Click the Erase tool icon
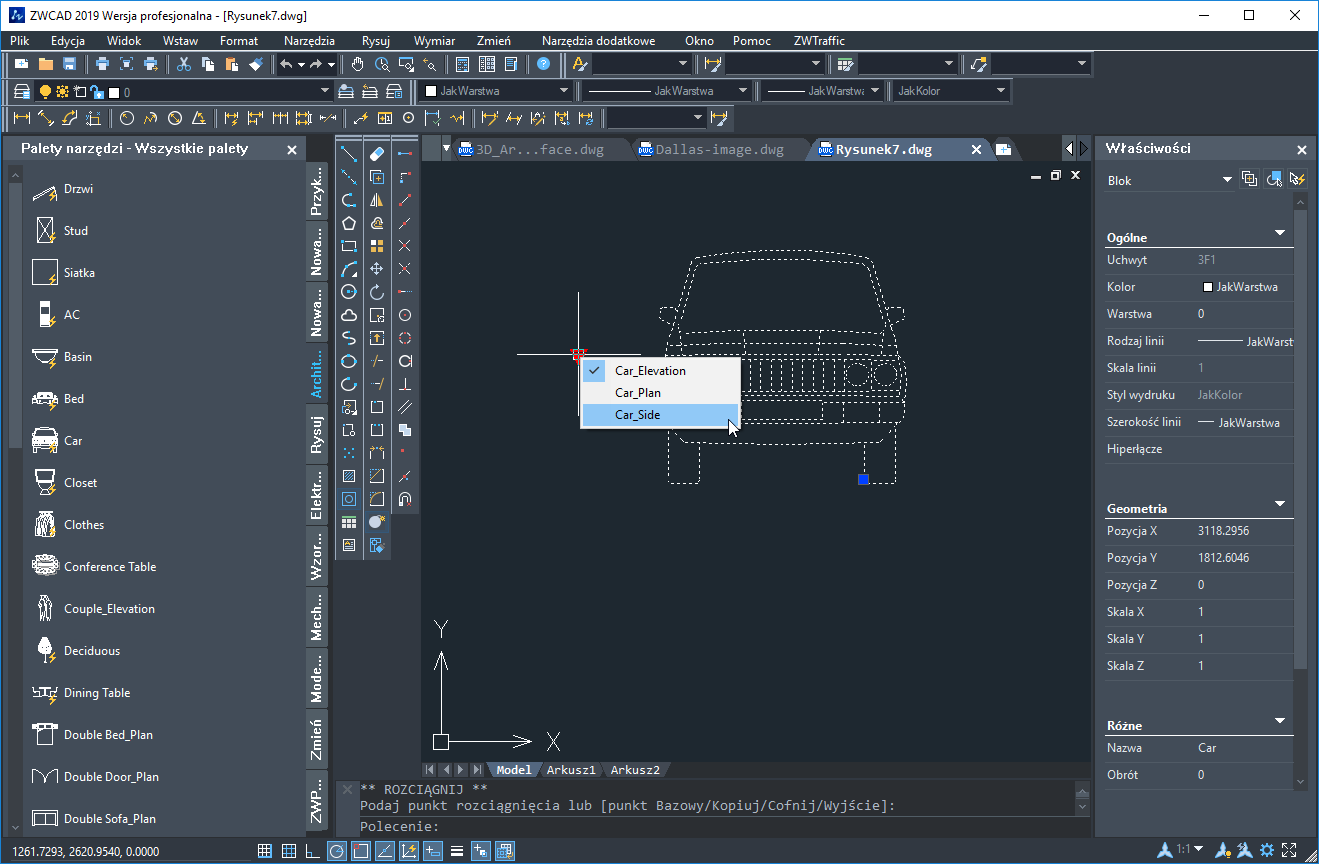The image size is (1319, 864). coord(377,153)
